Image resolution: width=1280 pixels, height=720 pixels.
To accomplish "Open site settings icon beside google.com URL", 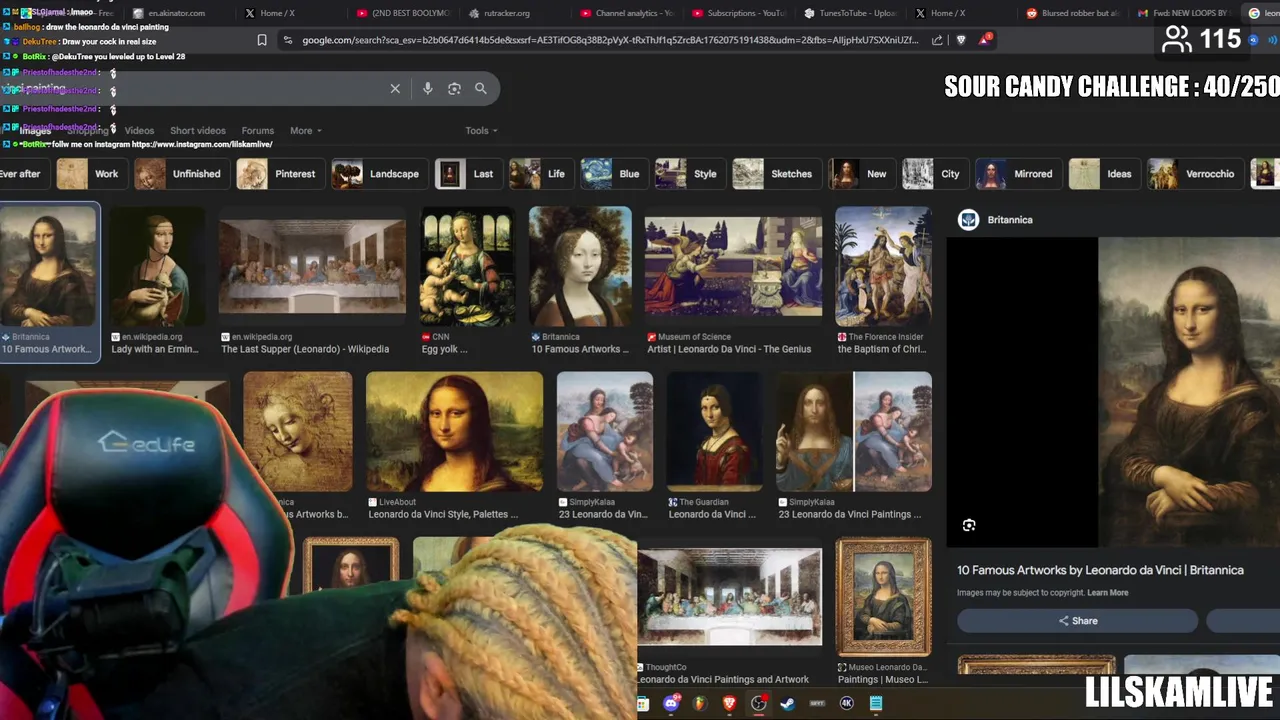I will [x=288, y=40].
